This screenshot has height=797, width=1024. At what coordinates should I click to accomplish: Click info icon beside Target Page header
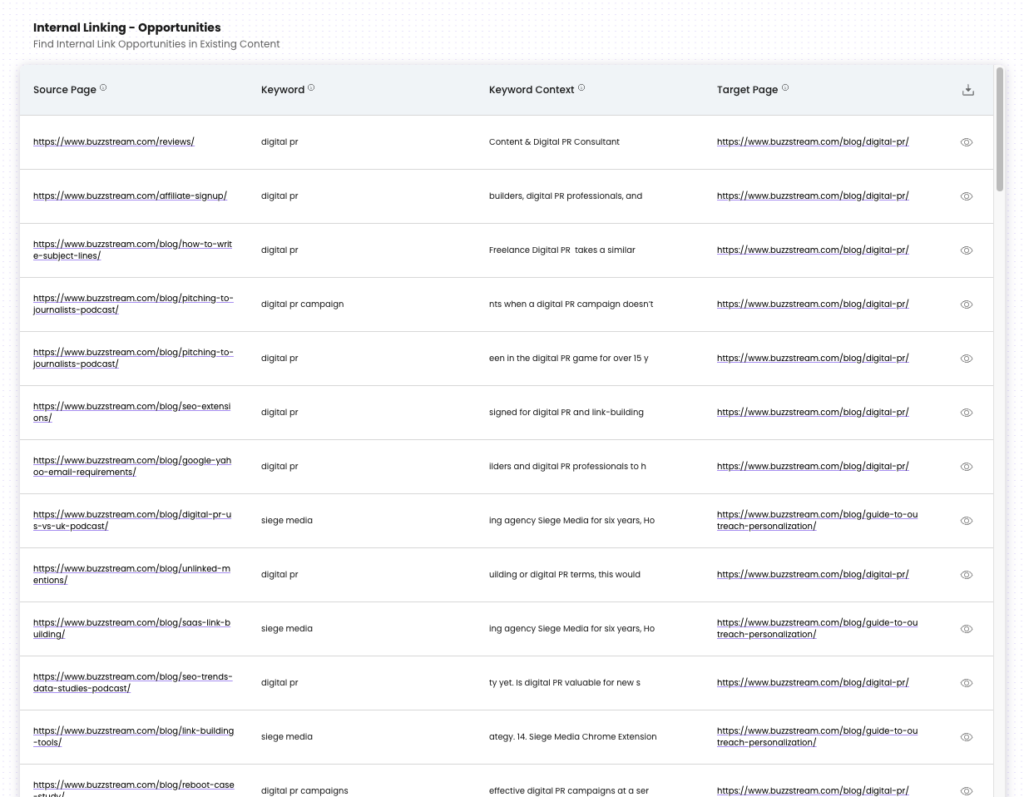click(x=785, y=88)
